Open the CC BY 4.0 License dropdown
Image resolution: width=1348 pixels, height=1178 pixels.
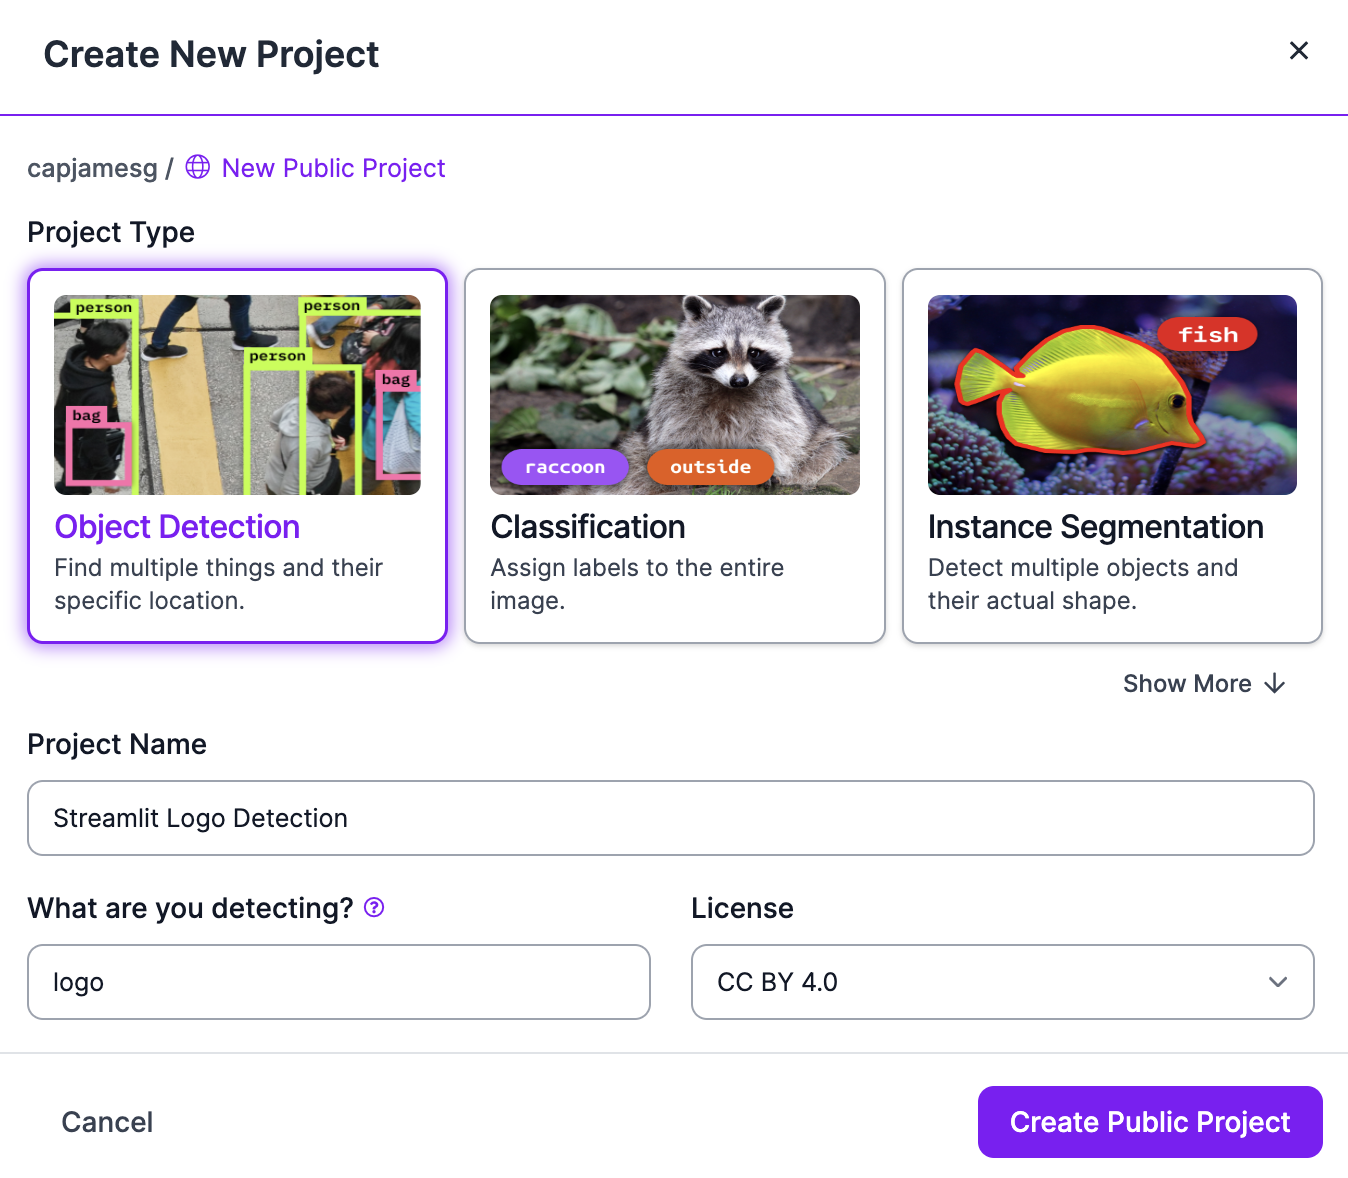coord(1001,982)
